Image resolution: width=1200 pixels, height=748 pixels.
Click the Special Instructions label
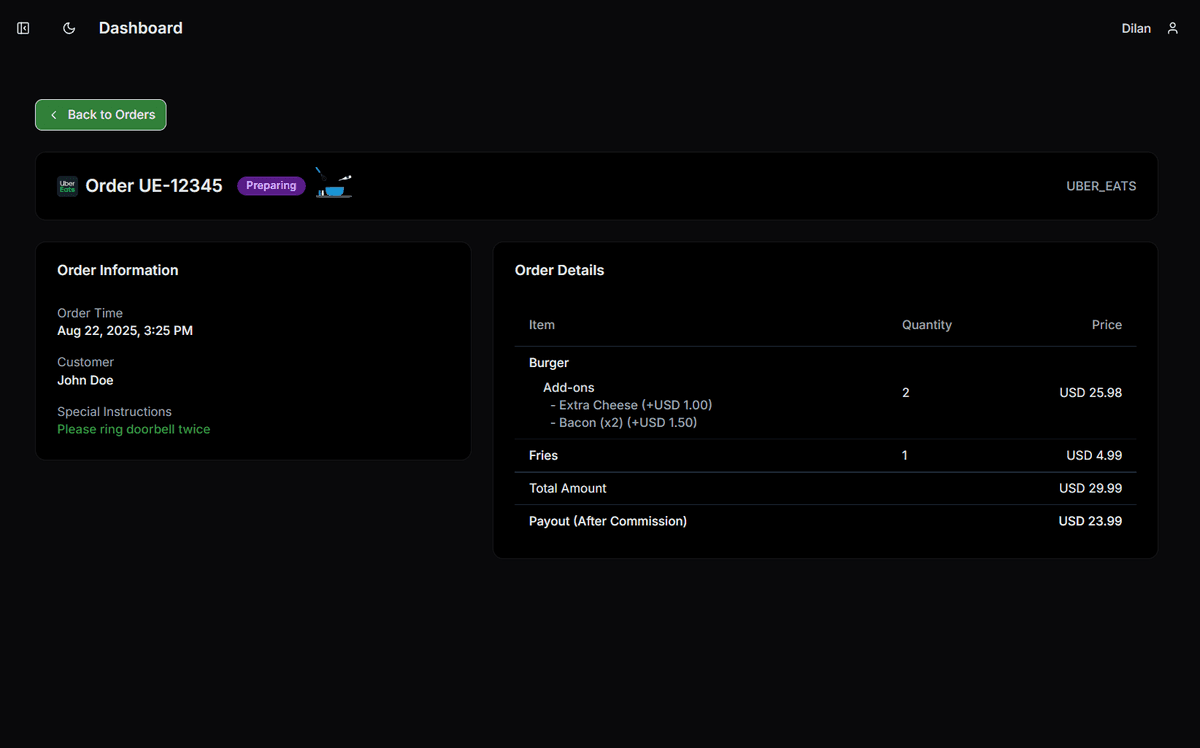point(114,411)
